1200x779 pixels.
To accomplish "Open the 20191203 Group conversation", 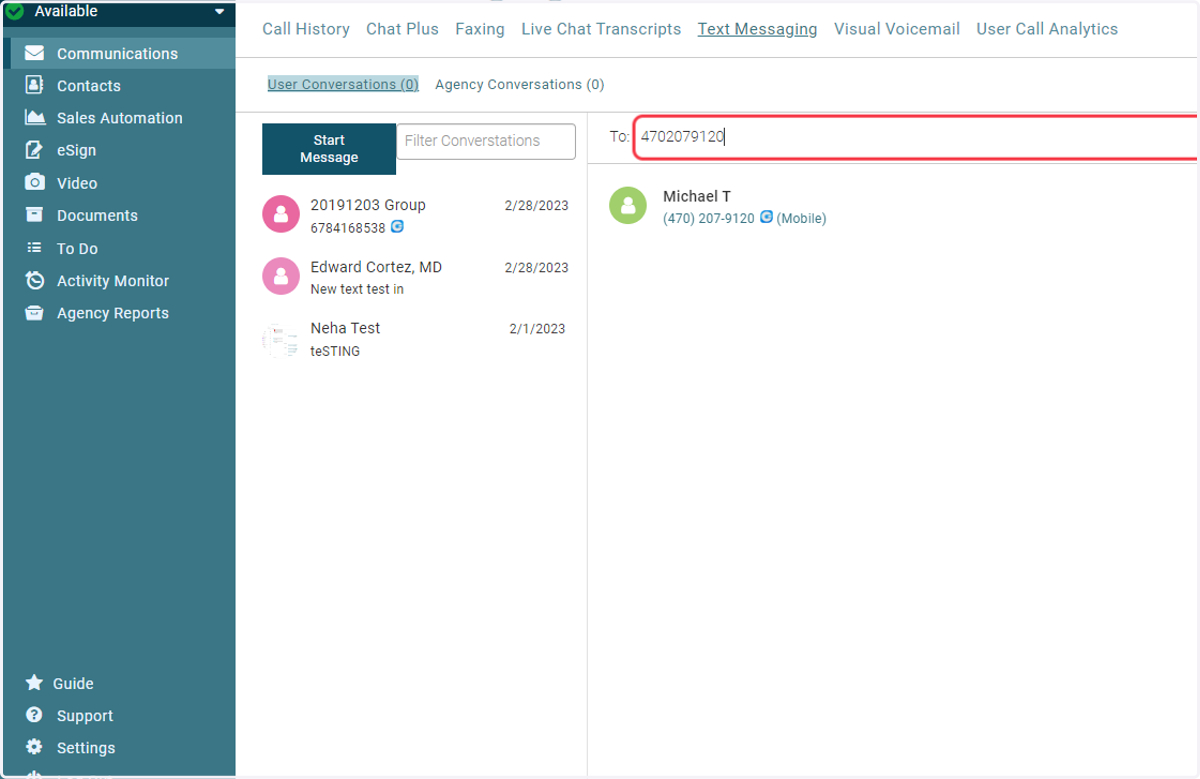I will (415, 215).
